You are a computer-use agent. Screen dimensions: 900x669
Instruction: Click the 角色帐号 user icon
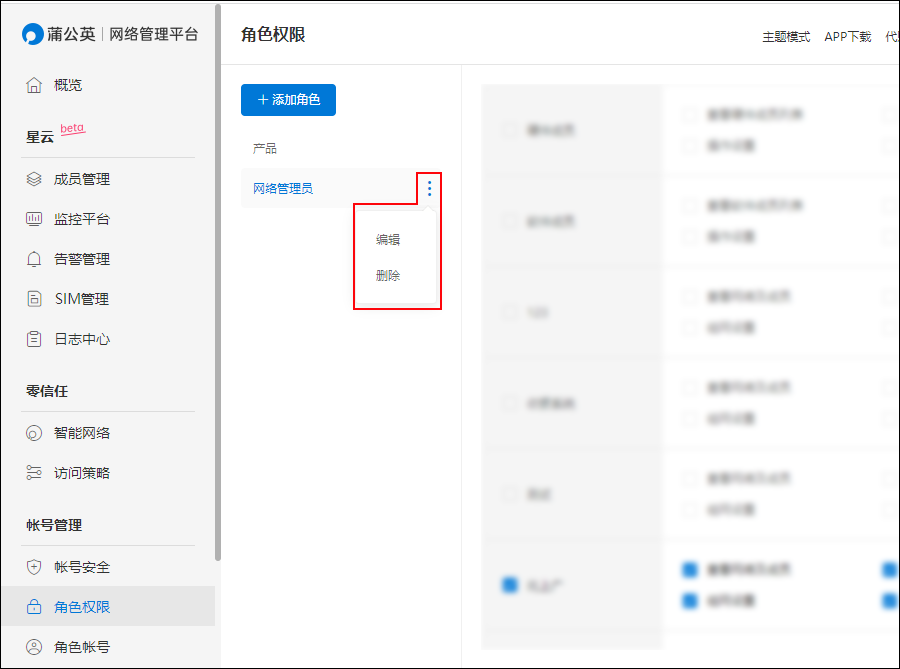(34, 647)
